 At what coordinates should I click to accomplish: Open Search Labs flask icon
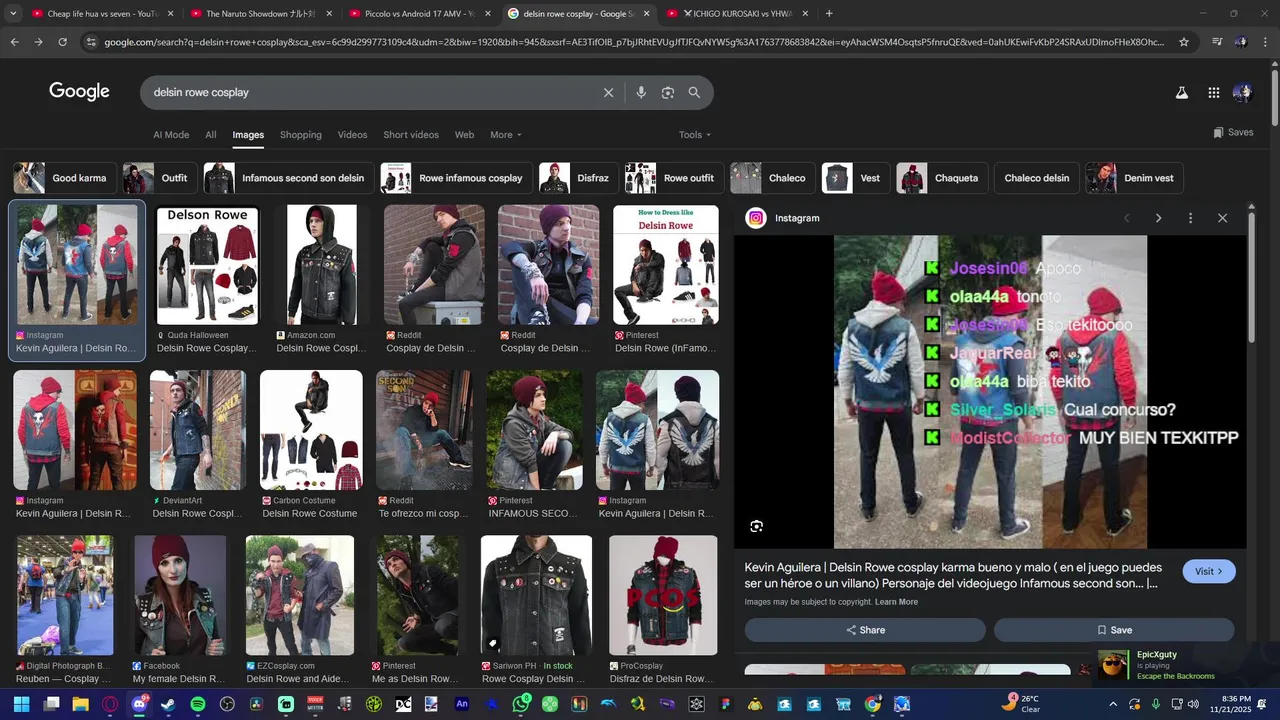[1181, 92]
